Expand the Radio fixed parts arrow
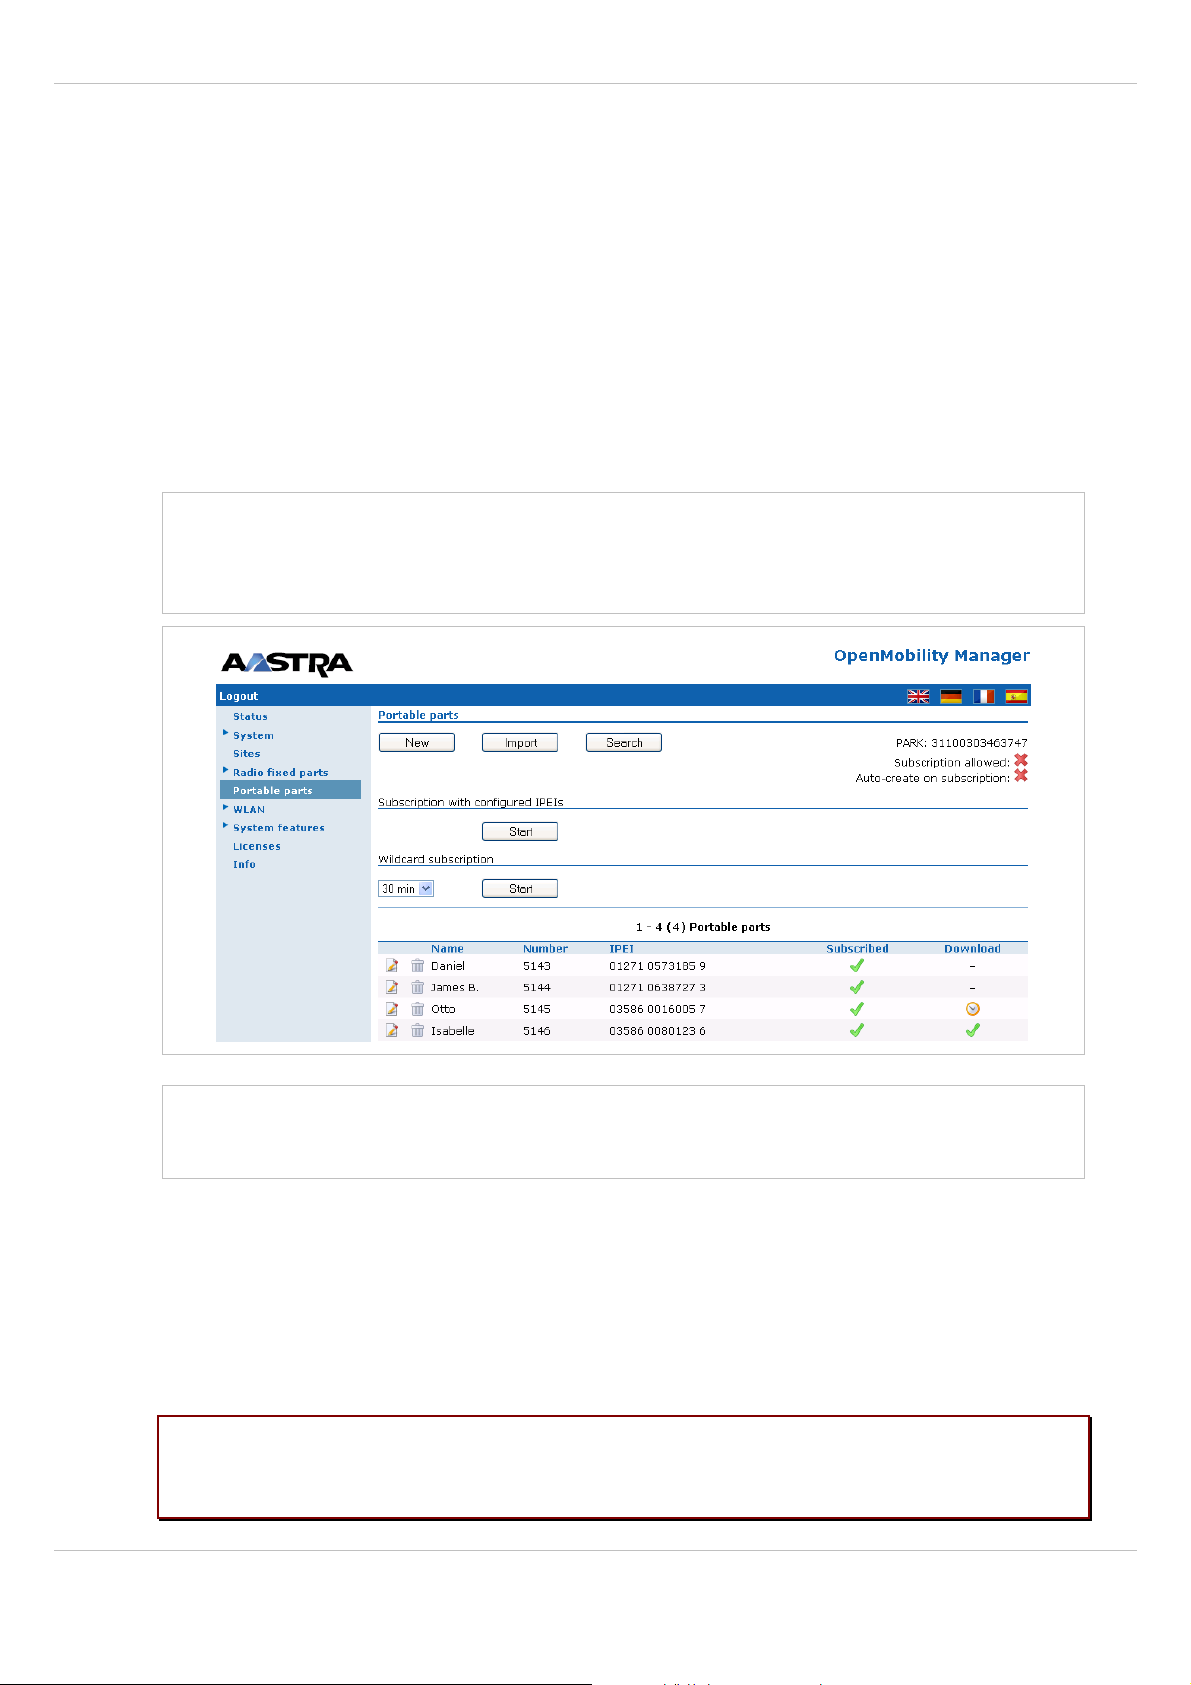Viewport: 1191px width, 1685px height. [x=225, y=770]
